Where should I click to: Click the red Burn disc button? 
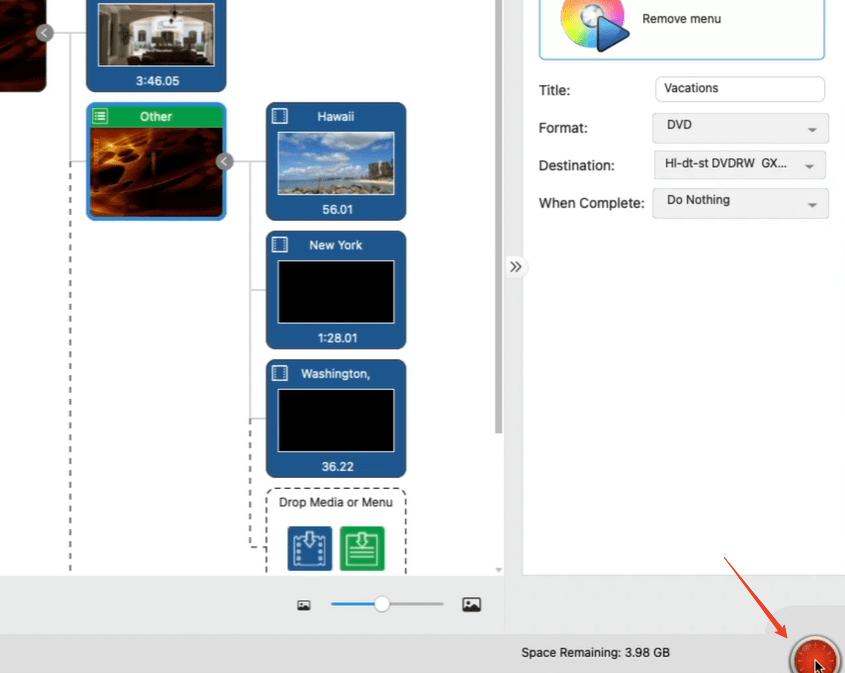pos(814,659)
